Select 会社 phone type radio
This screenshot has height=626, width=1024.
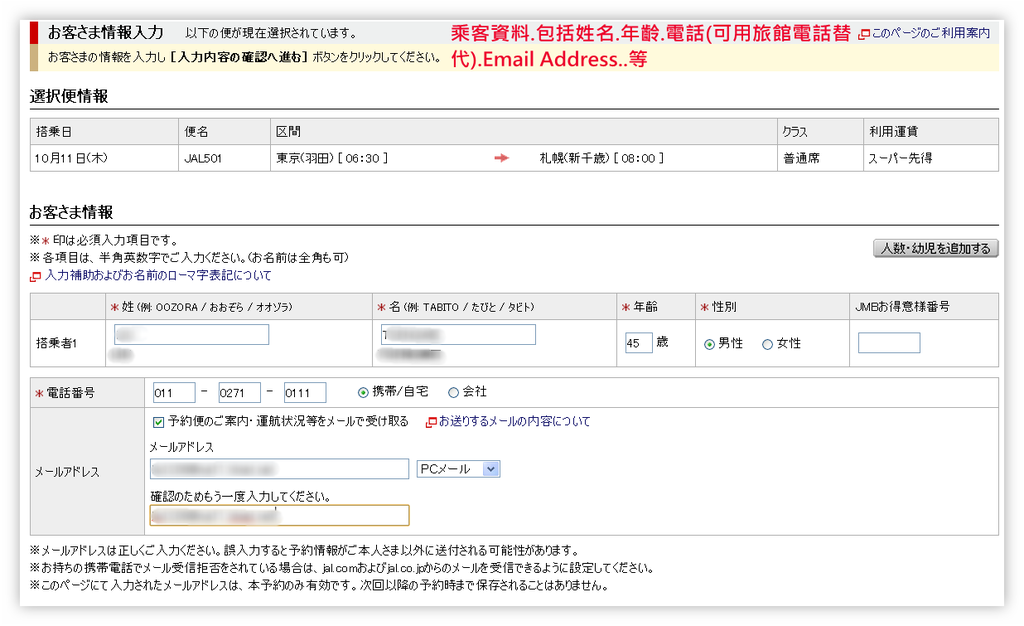[x=453, y=392]
